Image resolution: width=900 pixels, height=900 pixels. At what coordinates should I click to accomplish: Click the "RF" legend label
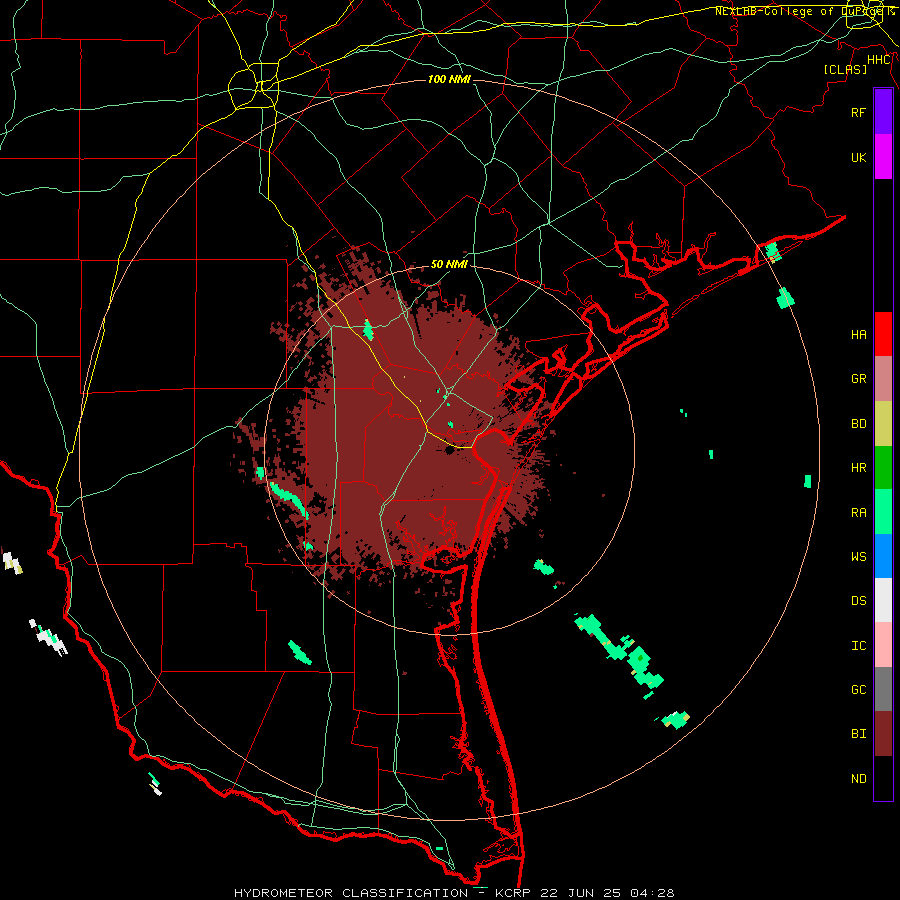(x=858, y=112)
